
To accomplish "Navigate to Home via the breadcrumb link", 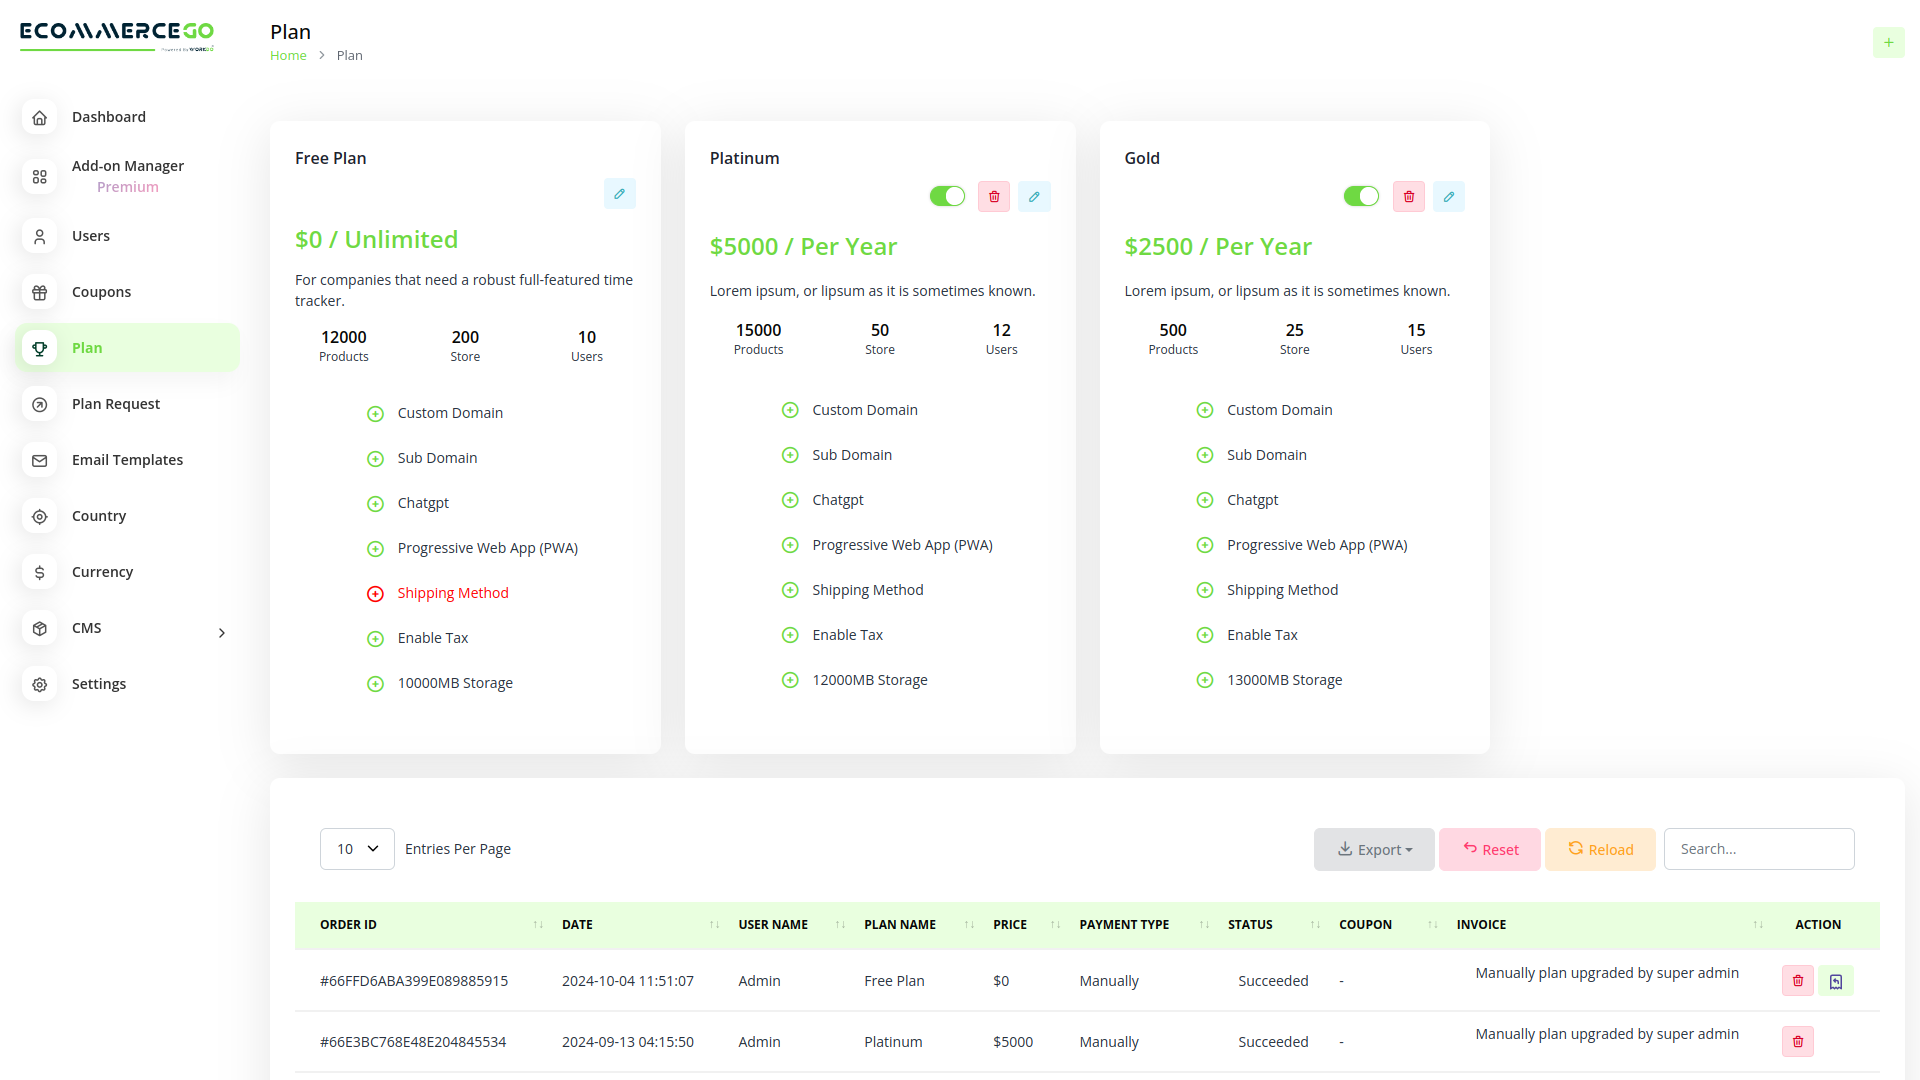I will 288,55.
